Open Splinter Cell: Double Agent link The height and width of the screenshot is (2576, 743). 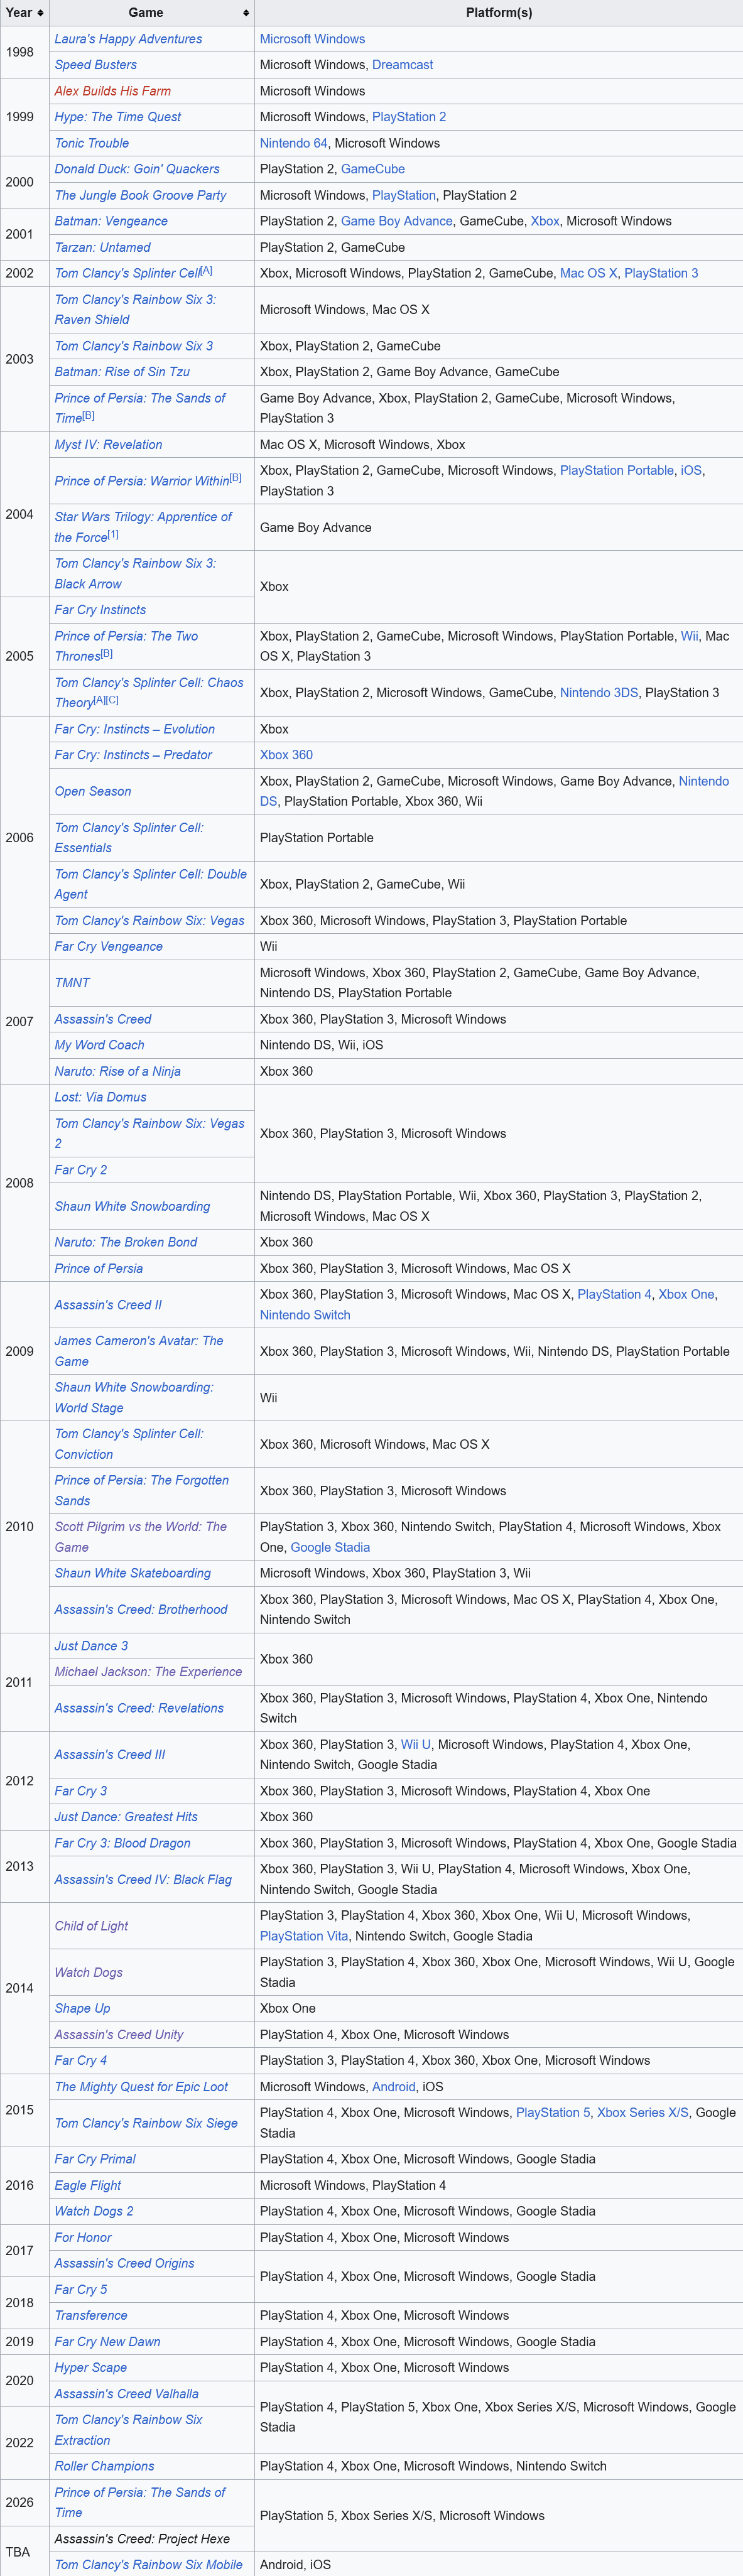click(x=150, y=884)
